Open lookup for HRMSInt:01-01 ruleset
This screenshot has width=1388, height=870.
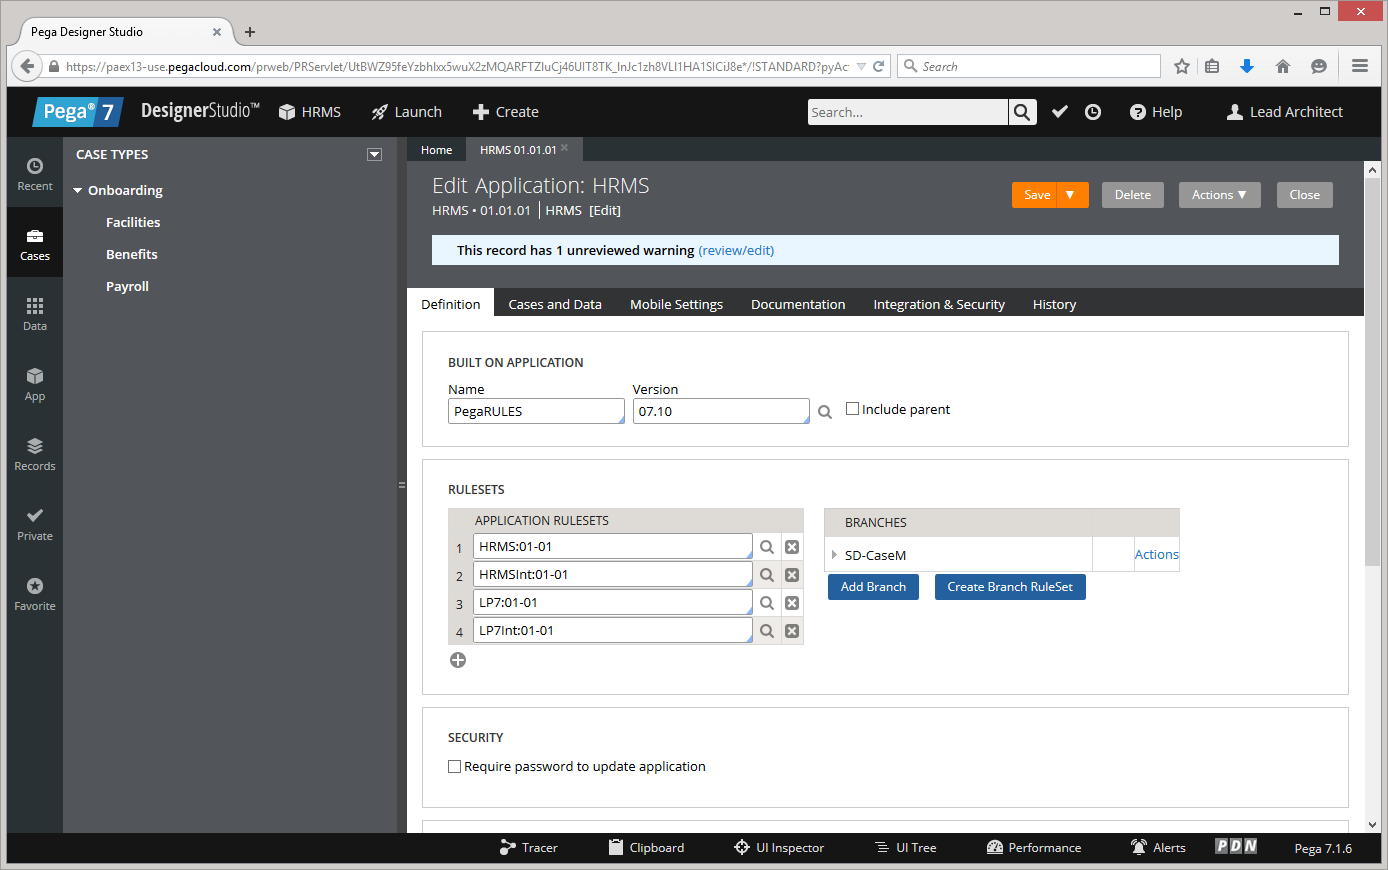[x=767, y=575]
